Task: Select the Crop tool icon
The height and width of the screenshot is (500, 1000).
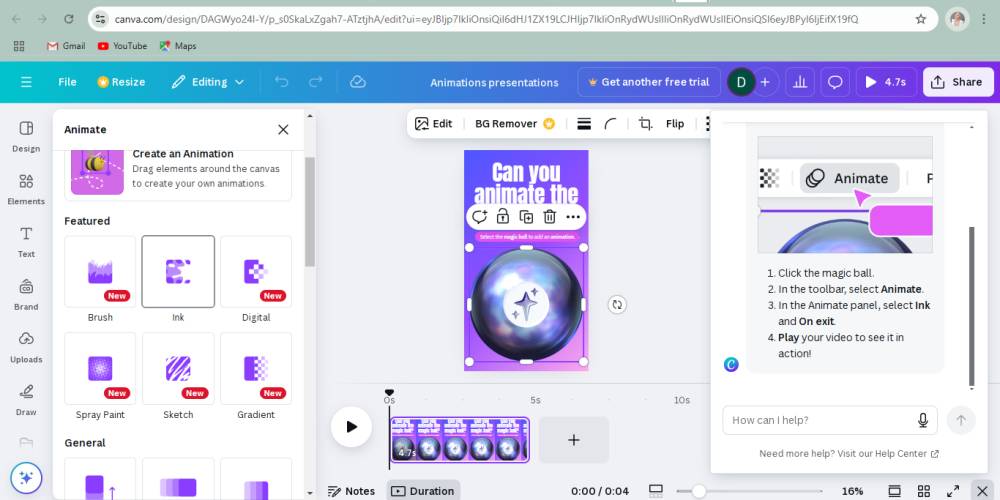Action: [x=645, y=124]
